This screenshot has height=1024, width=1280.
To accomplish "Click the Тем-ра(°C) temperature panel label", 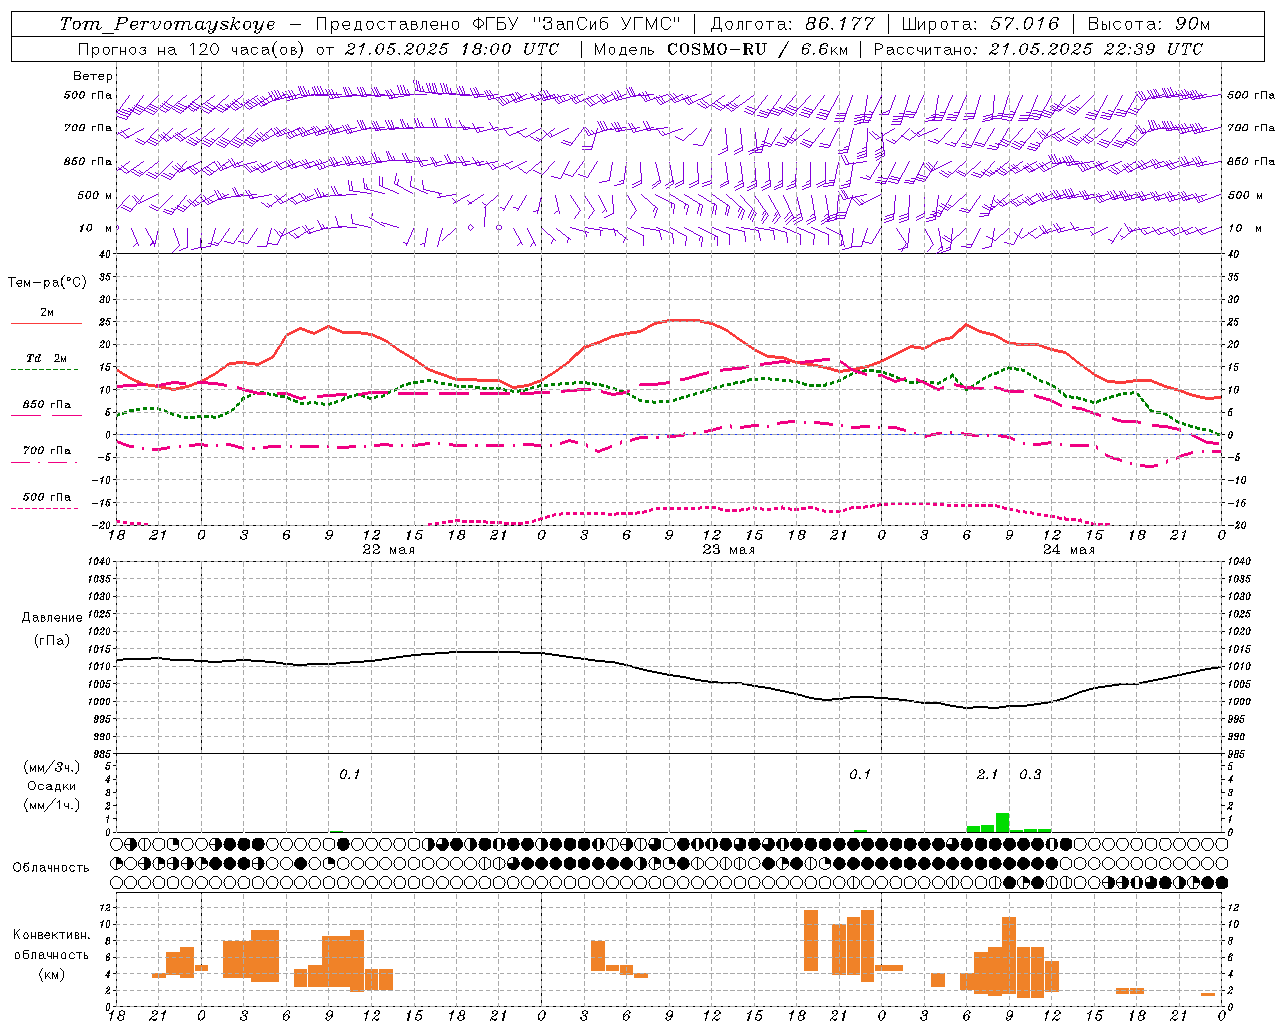I will tap(47, 283).
